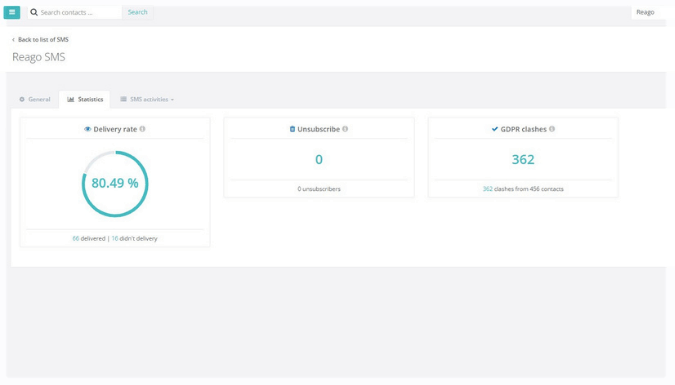Click the trash icon beside Unsubscribe
The image size is (675, 385).
pyautogui.click(x=292, y=129)
